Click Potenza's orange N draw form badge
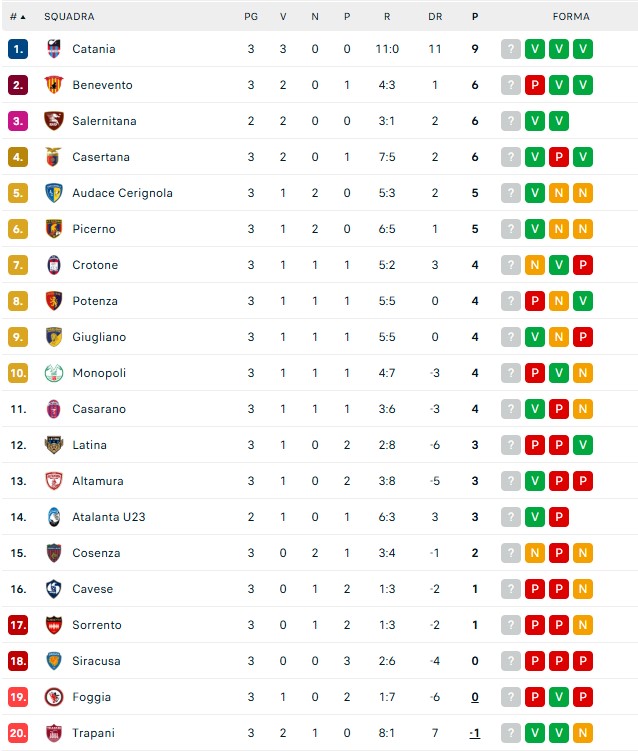638x751 pixels. (558, 301)
